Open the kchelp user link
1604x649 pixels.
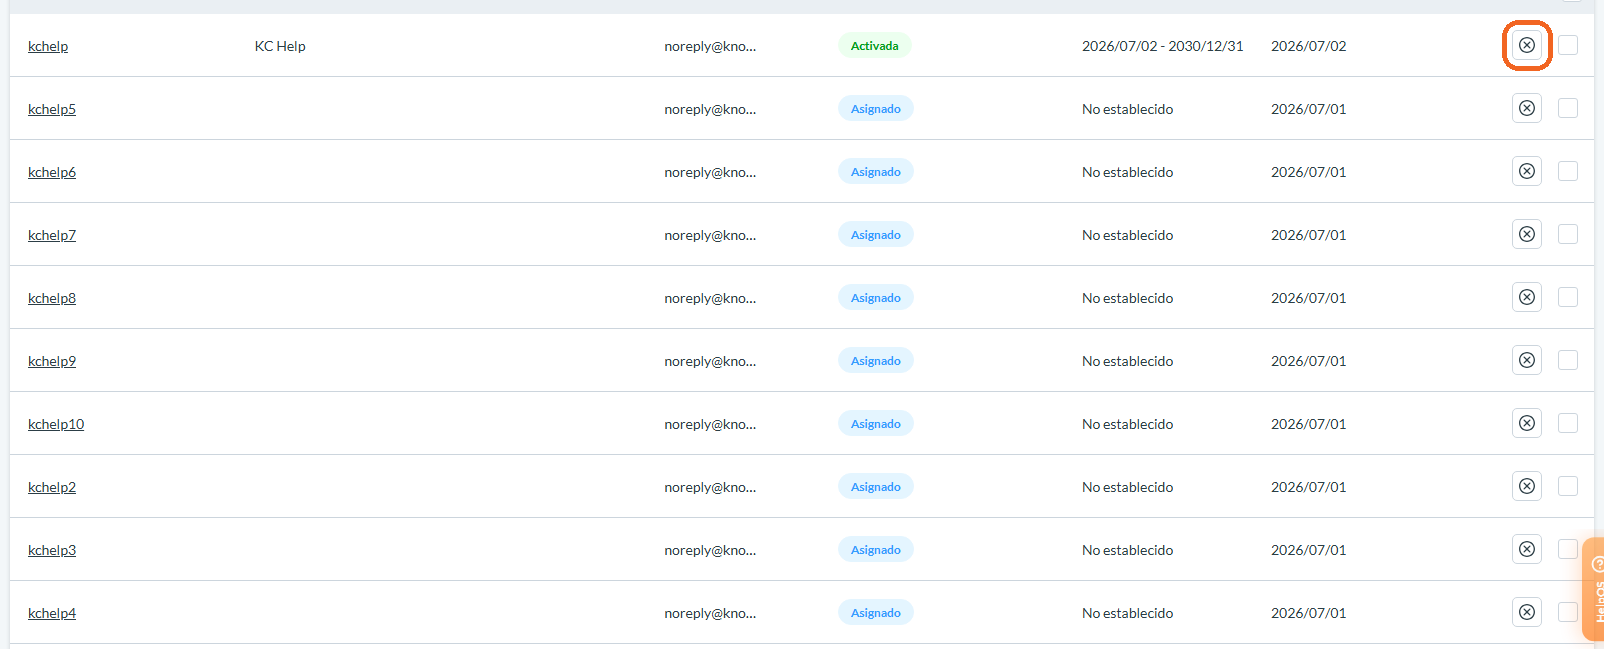(x=48, y=46)
